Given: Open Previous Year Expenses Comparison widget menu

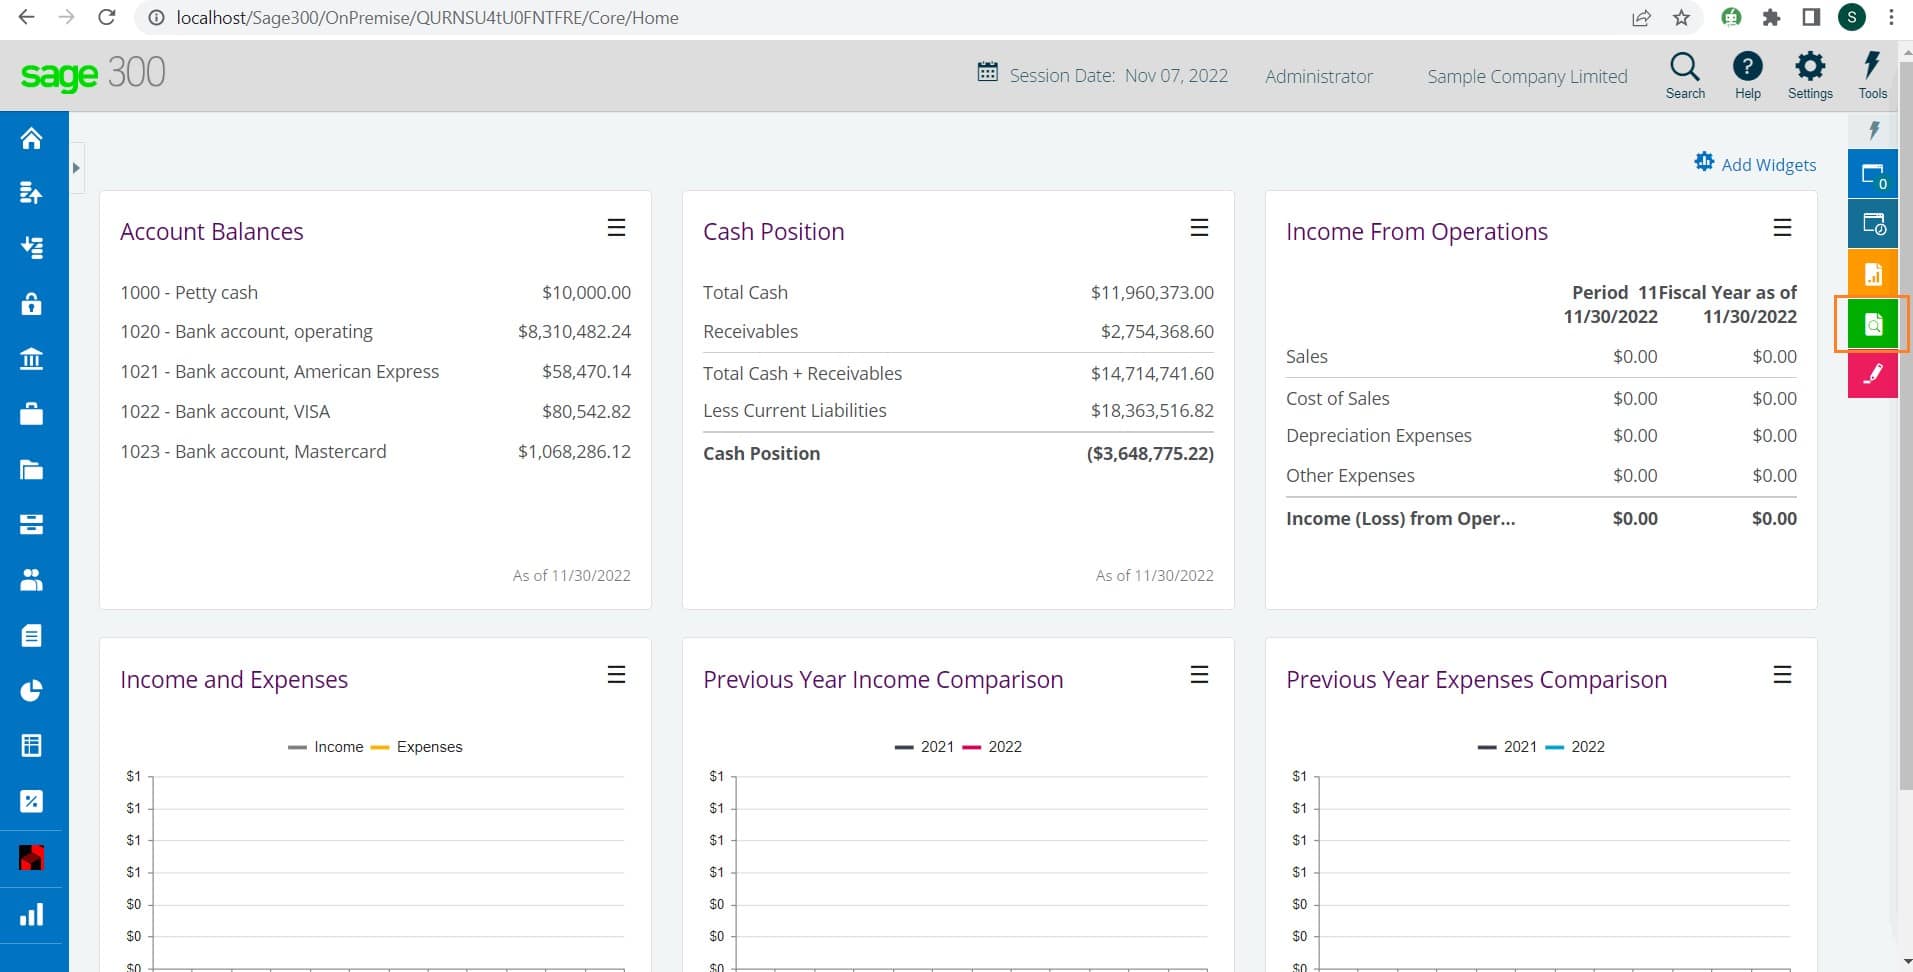Looking at the screenshot, I should point(1782,675).
